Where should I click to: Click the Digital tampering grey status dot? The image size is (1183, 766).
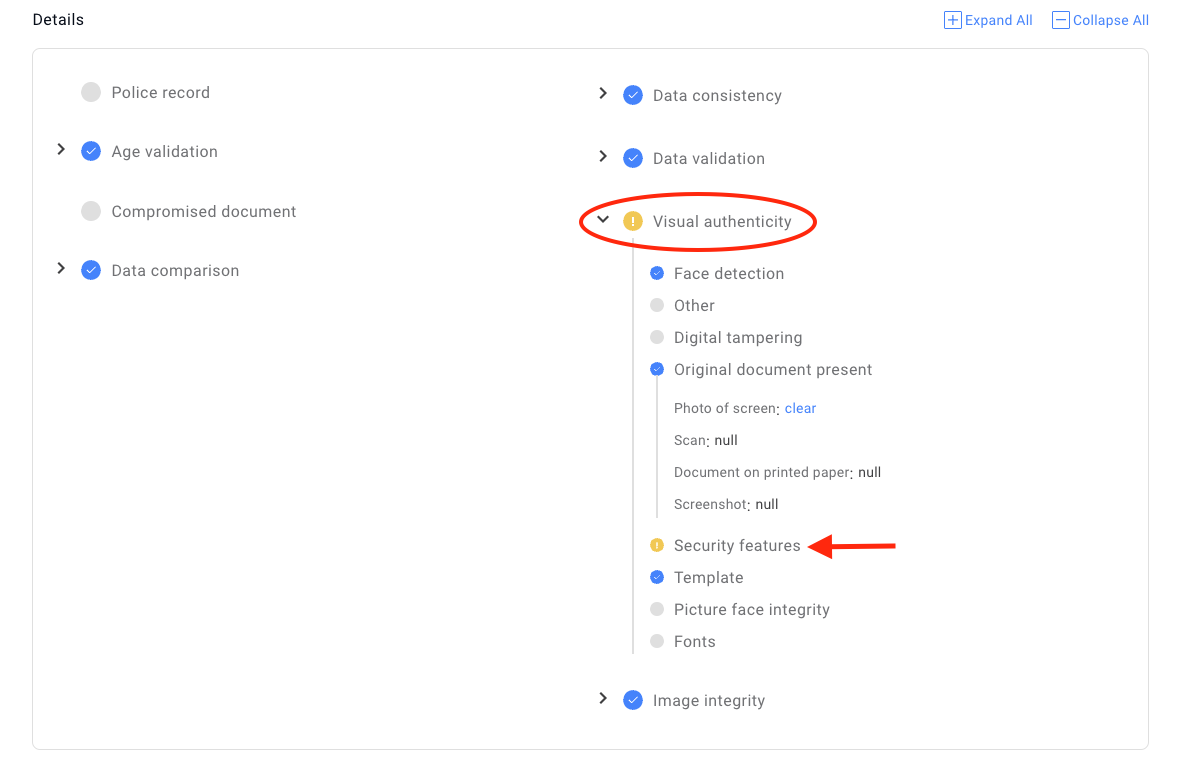657,337
